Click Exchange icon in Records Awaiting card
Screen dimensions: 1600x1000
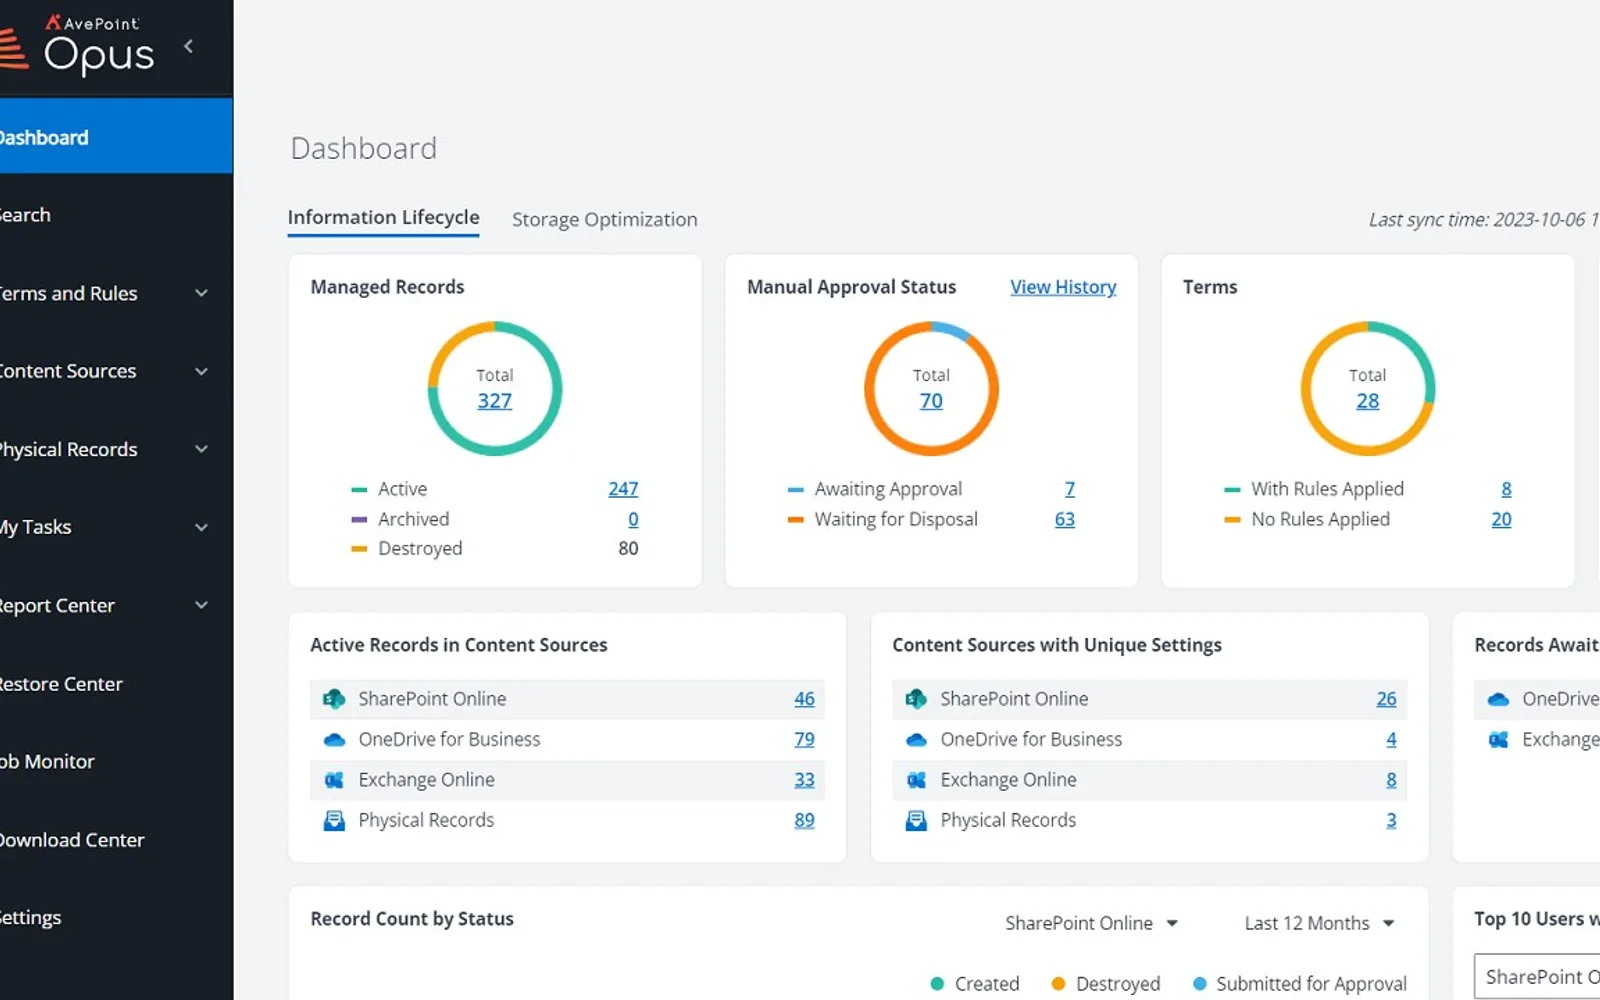coord(1498,740)
